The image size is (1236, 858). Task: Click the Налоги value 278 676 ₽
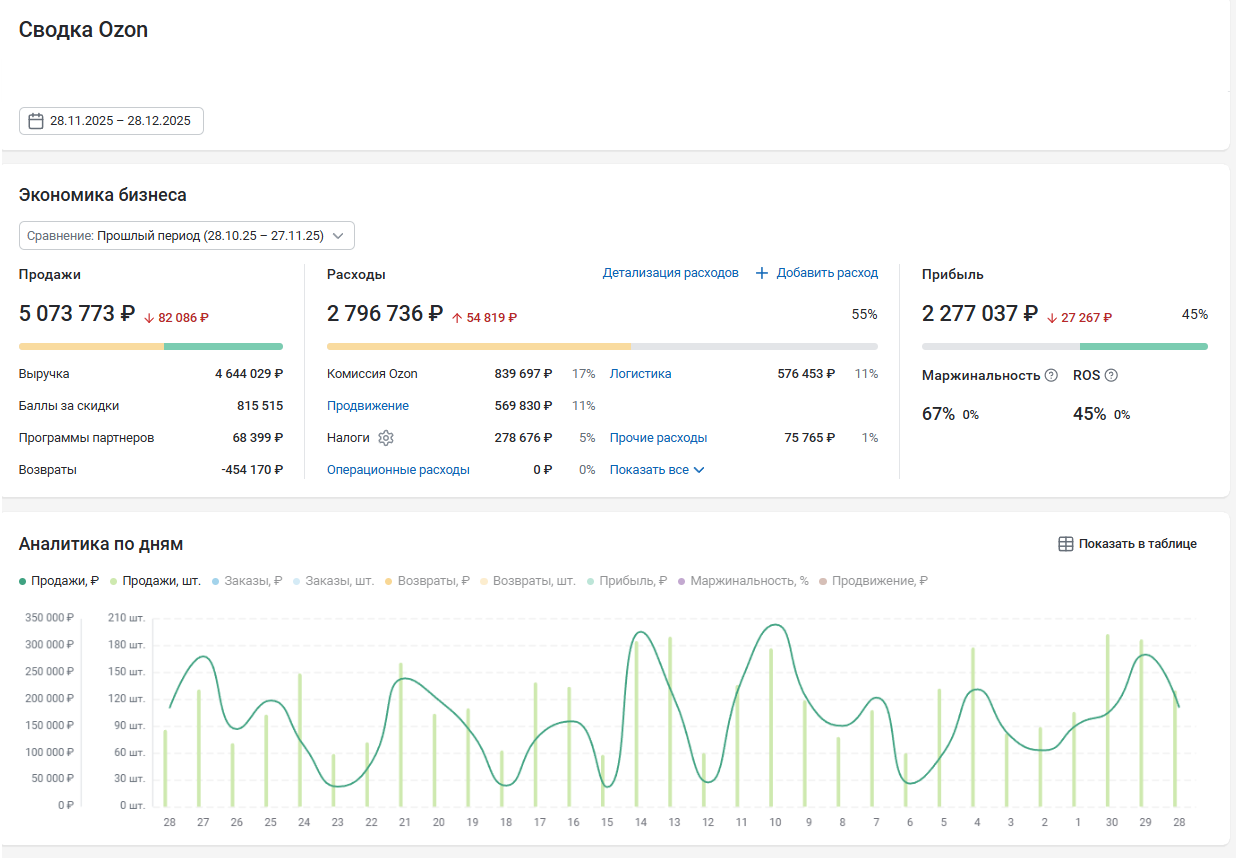[x=523, y=438]
